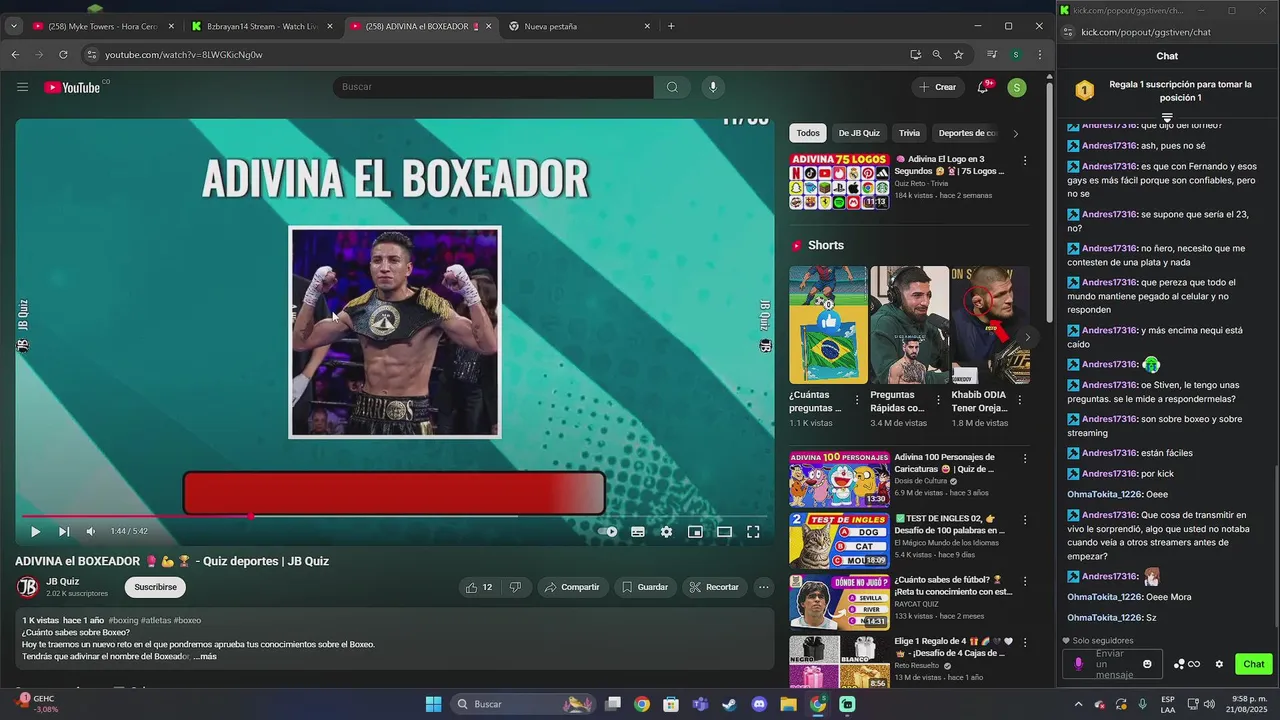Go to the YouTube home logo
Image resolution: width=1280 pixels, height=720 pixels.
click(x=72, y=88)
